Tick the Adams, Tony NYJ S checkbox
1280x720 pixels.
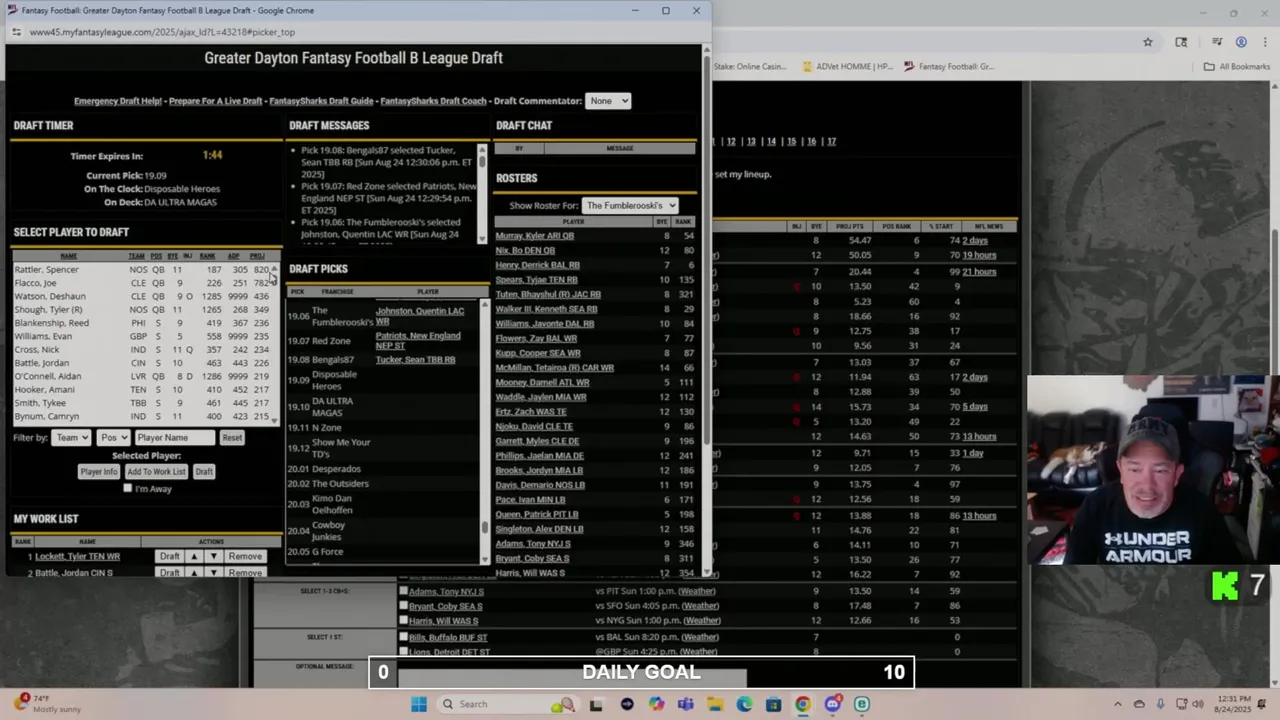coord(403,591)
